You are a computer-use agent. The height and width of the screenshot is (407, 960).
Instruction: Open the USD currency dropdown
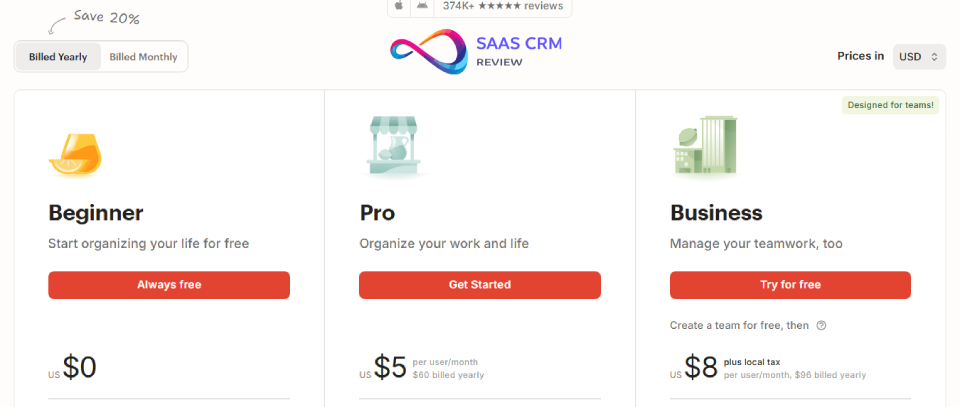point(919,57)
